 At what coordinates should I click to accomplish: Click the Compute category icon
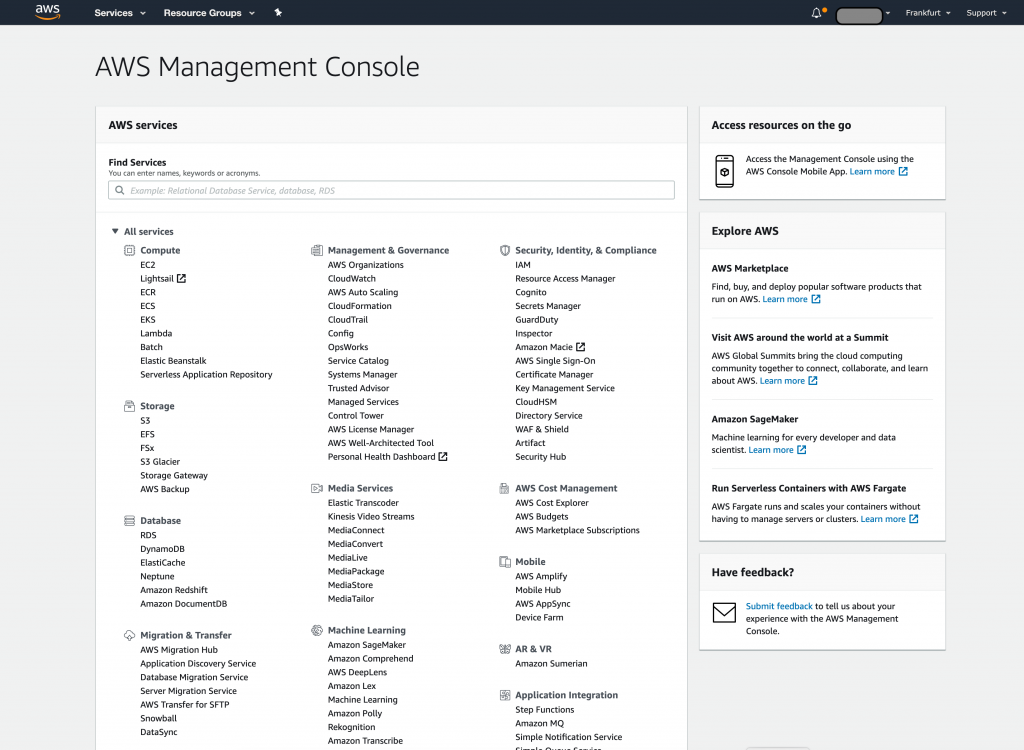tap(129, 250)
